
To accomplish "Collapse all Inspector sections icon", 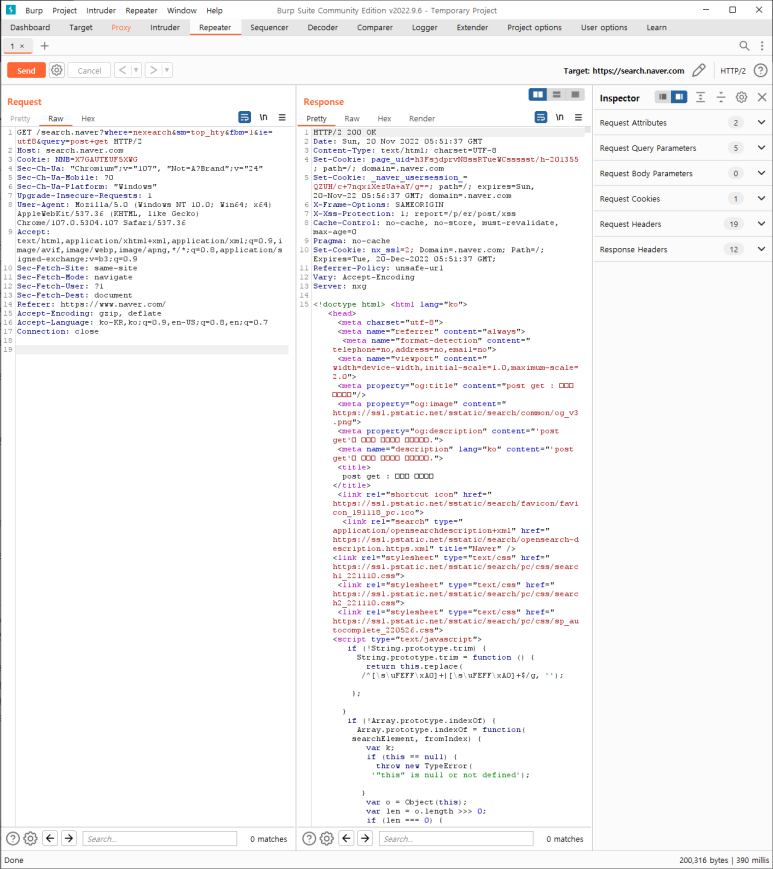I will (721, 98).
